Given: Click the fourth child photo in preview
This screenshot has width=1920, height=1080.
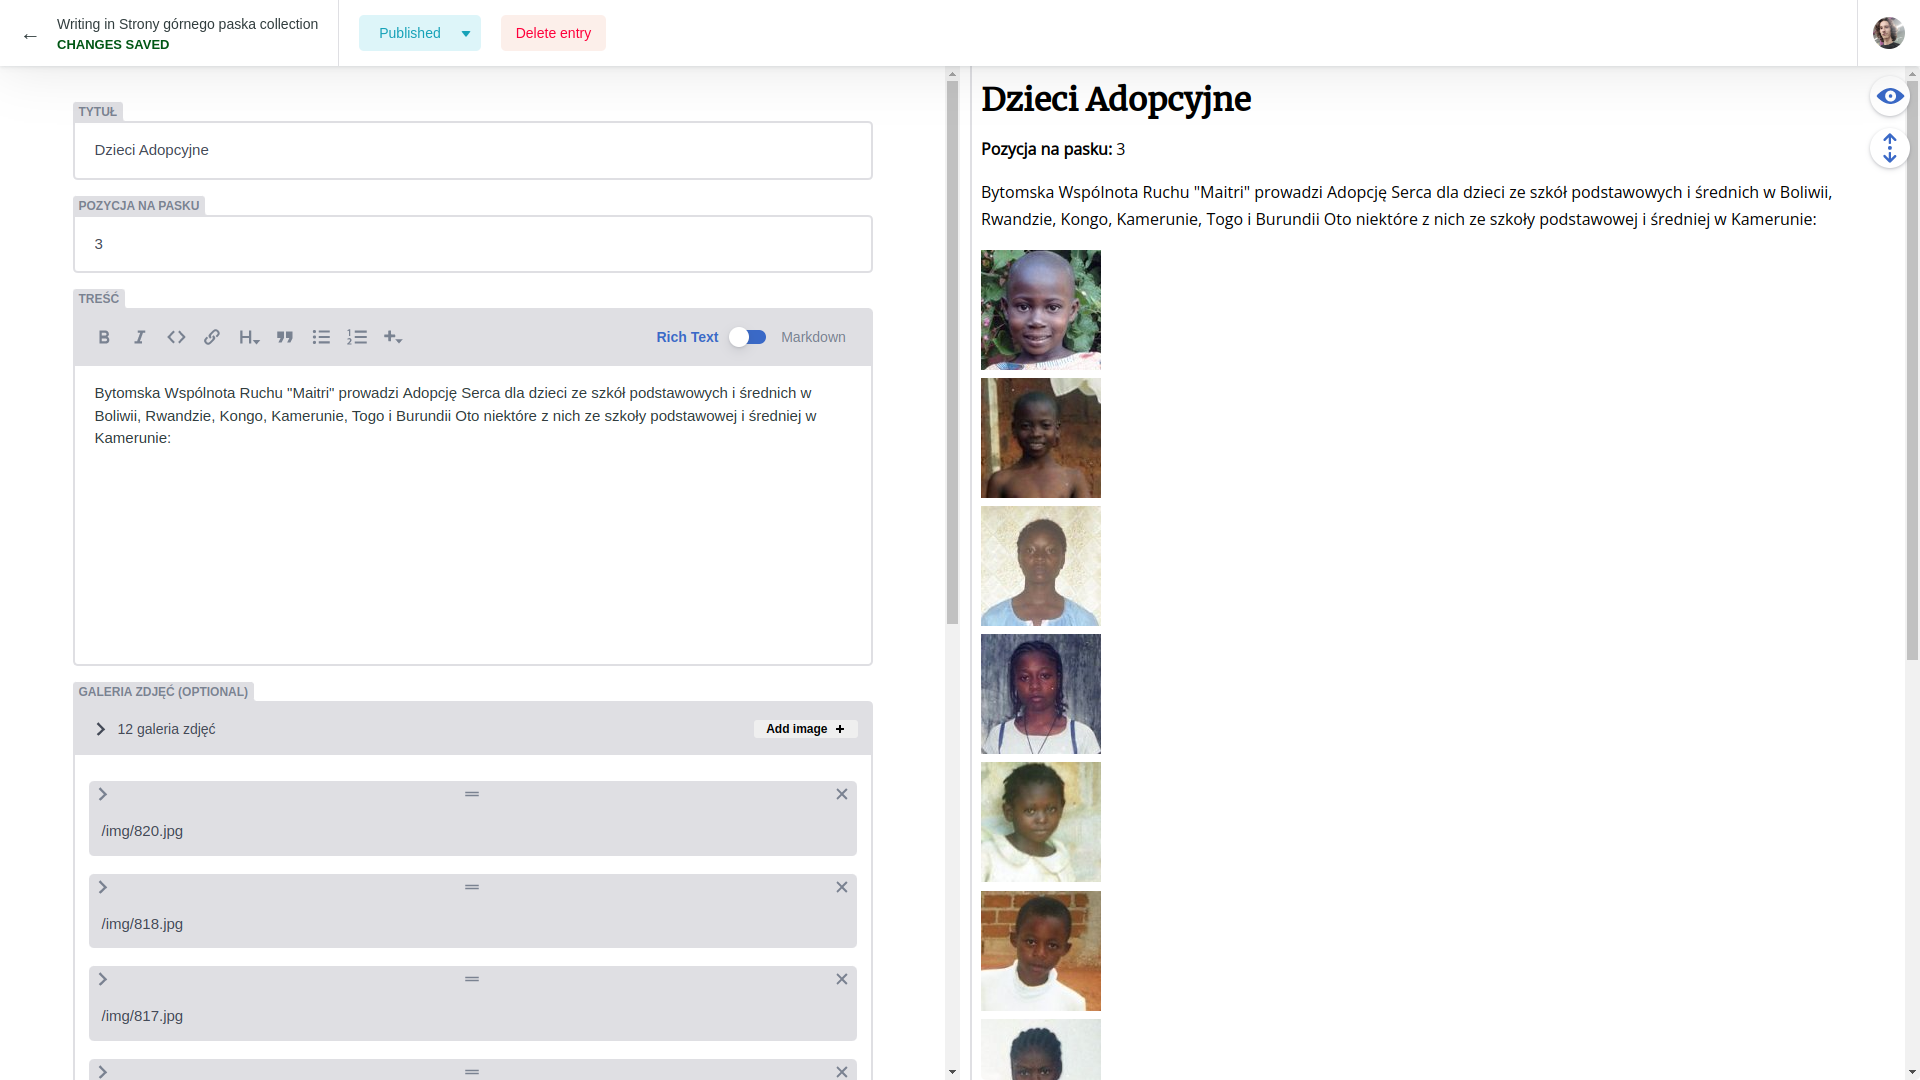Looking at the screenshot, I should (x=1041, y=694).
